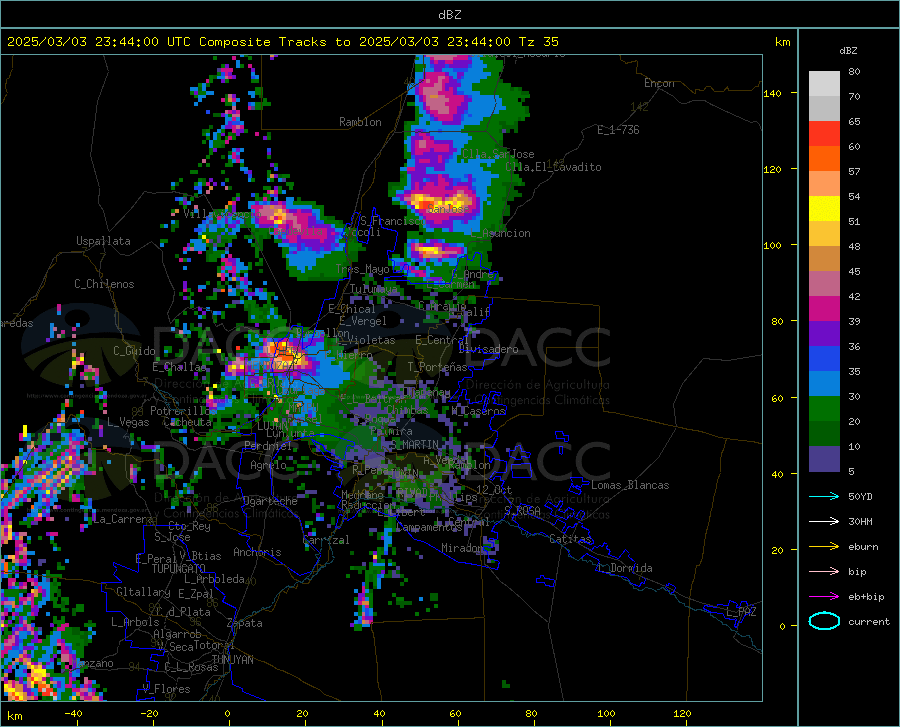Click the Encon place label
Image resolution: width=900 pixels, height=727 pixels.
point(659,83)
